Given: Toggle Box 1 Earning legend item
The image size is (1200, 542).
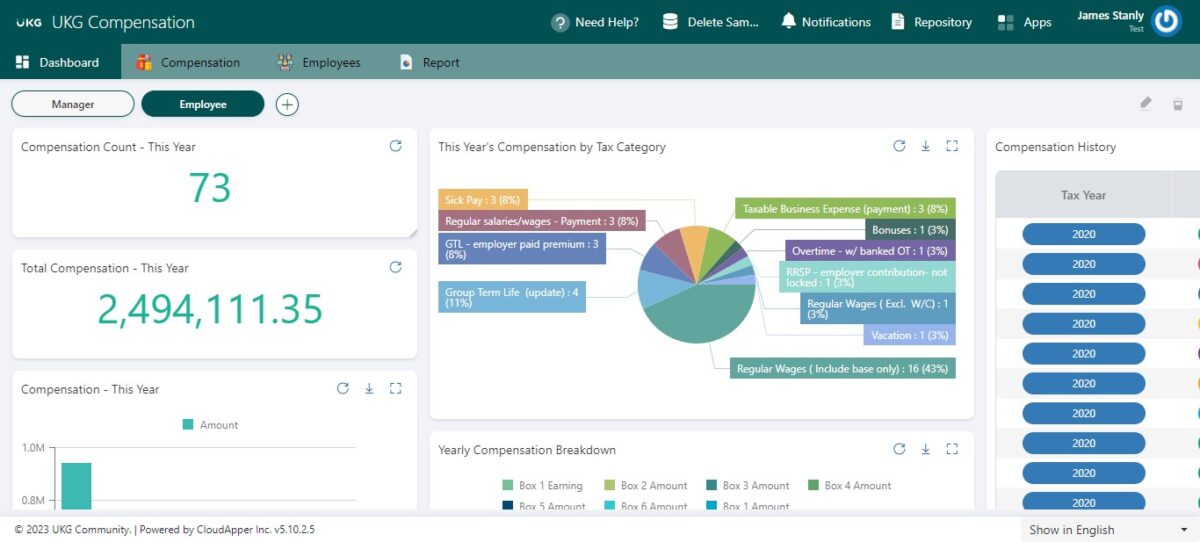Looking at the screenshot, I should pos(542,485).
